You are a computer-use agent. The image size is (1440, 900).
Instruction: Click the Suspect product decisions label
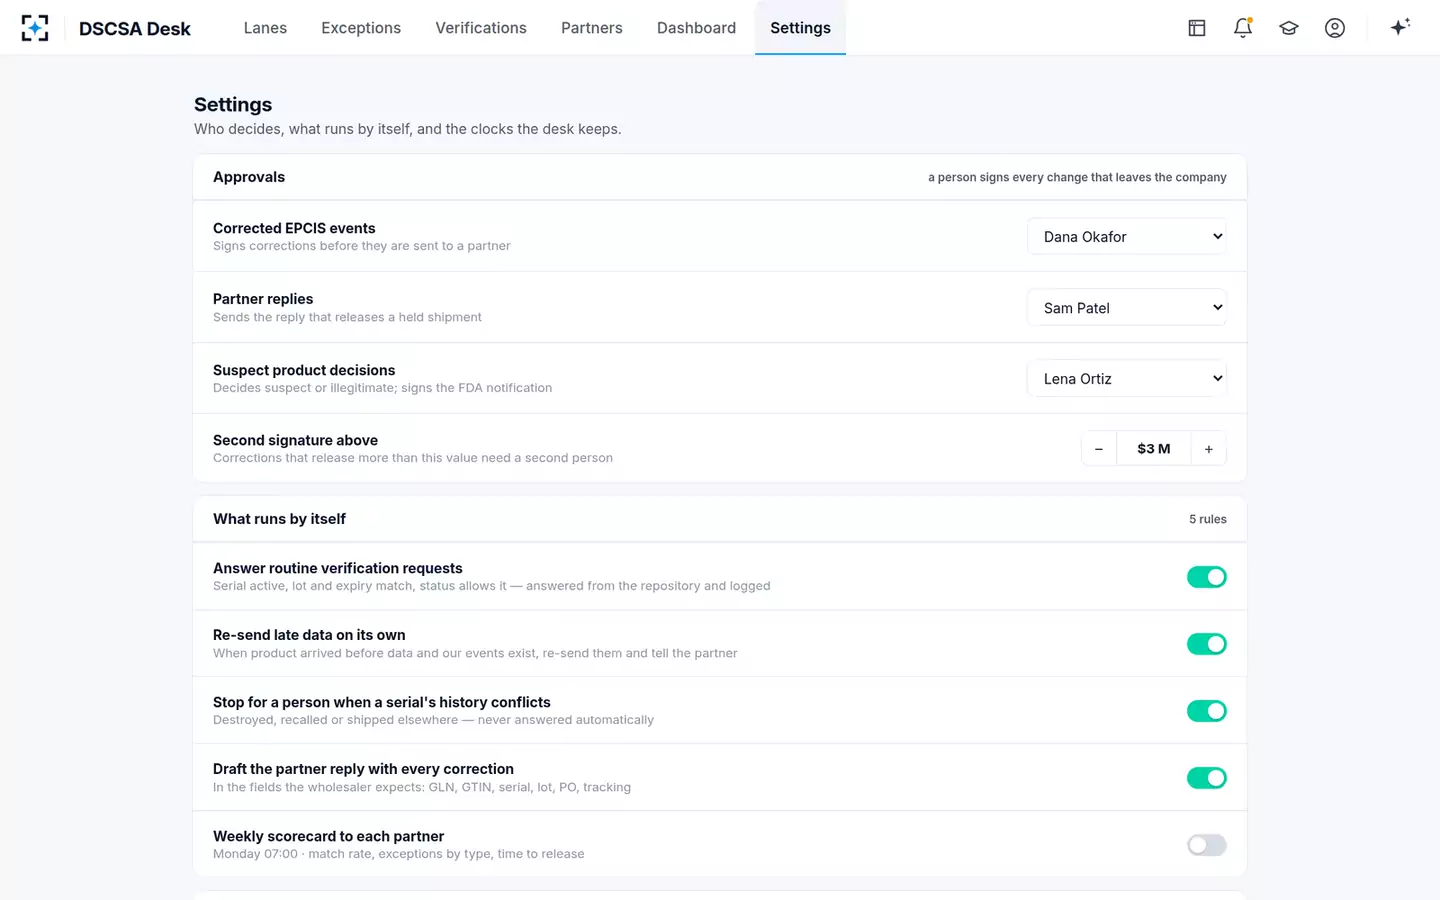coord(304,370)
